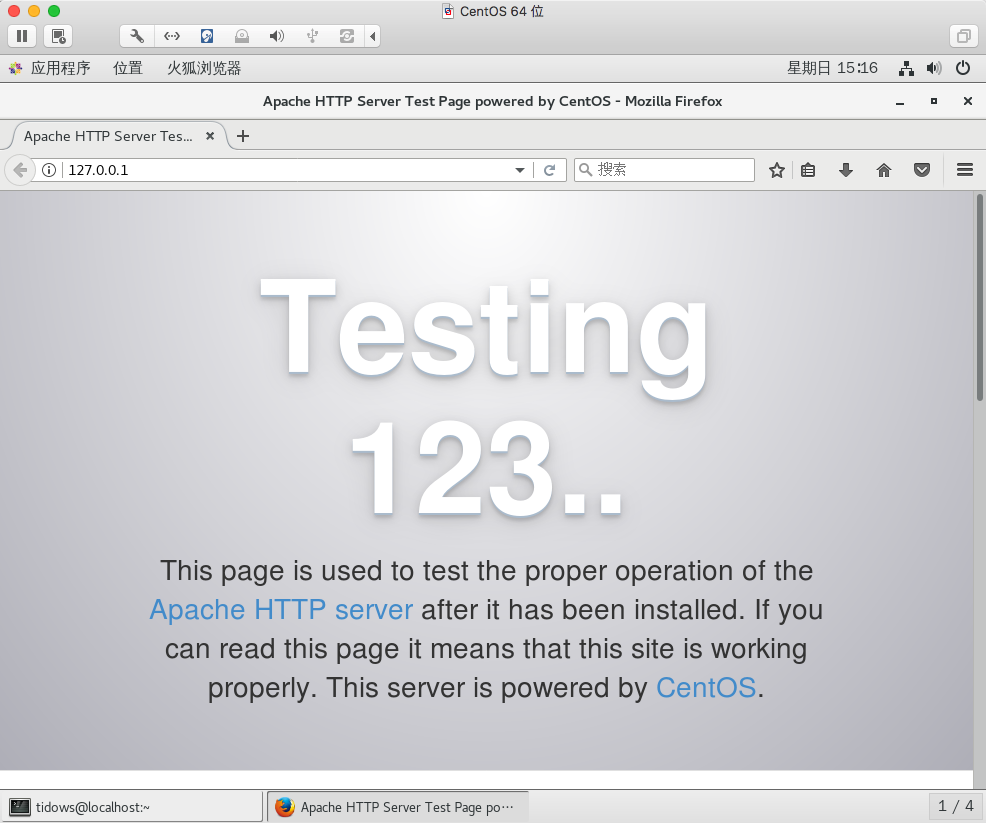Click the 搜索 search box
The image size is (986, 823).
664,170
